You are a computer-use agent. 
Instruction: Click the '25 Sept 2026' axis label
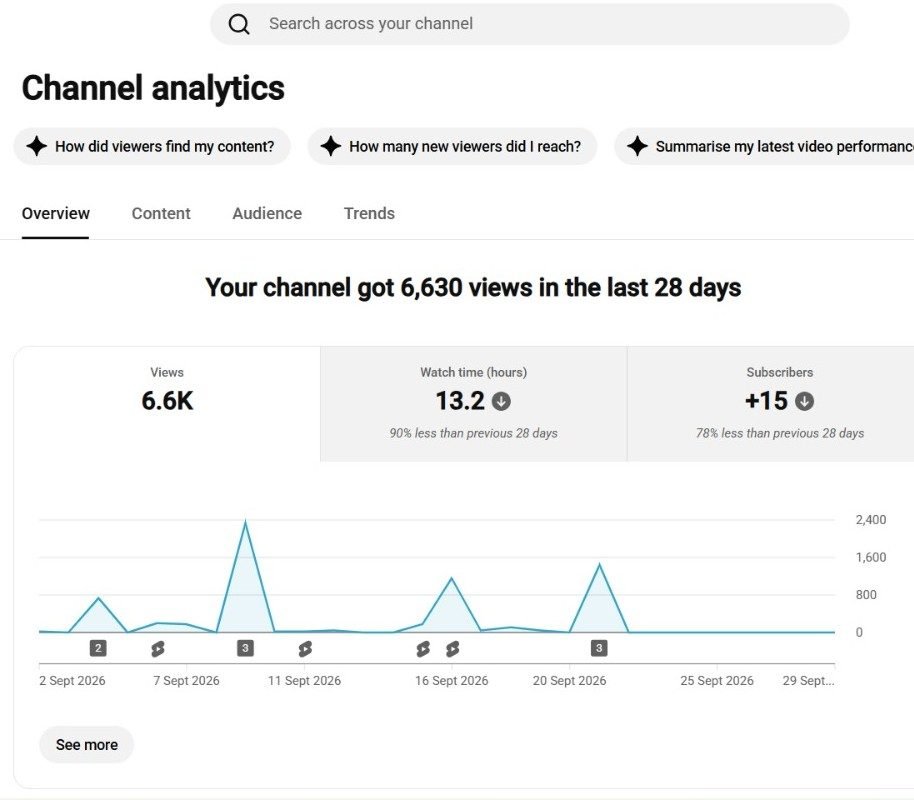tap(717, 680)
